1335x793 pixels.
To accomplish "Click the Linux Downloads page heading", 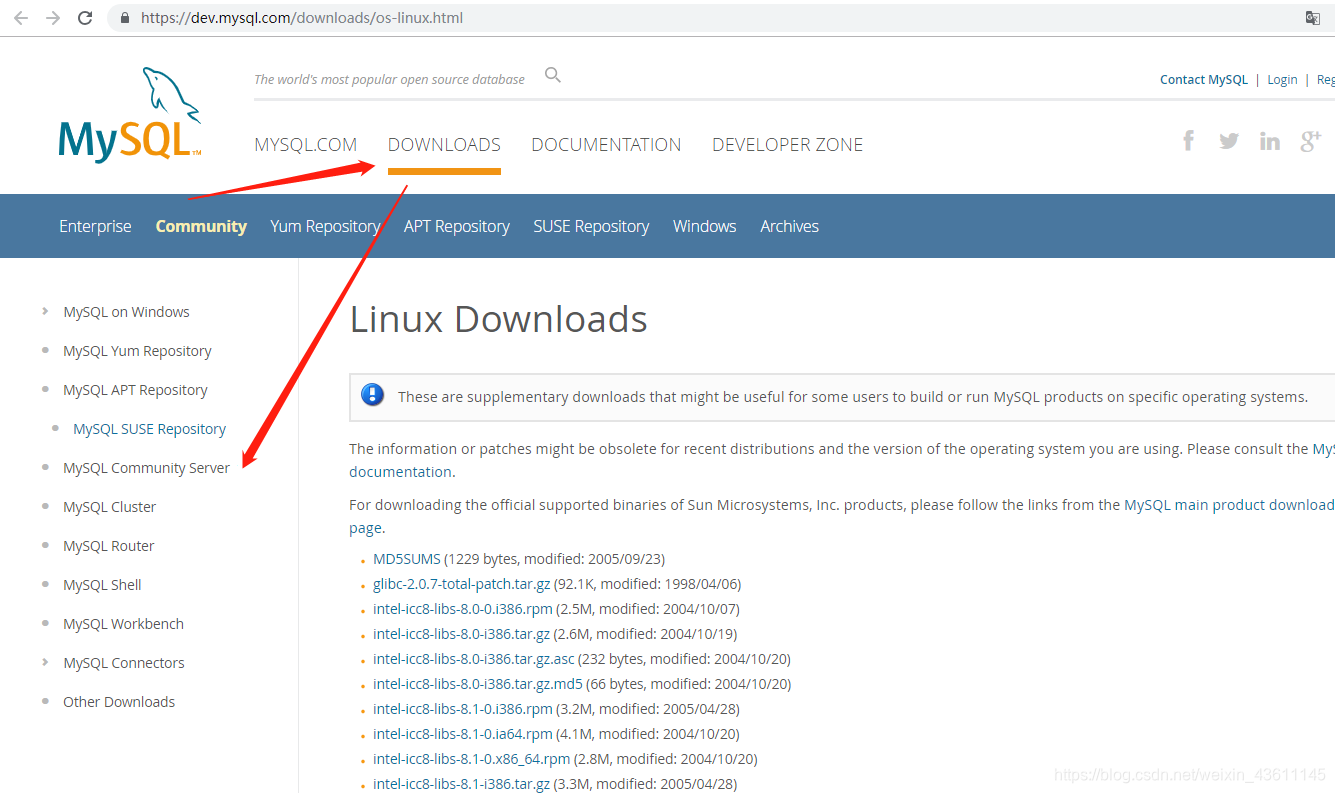I will point(498,319).
